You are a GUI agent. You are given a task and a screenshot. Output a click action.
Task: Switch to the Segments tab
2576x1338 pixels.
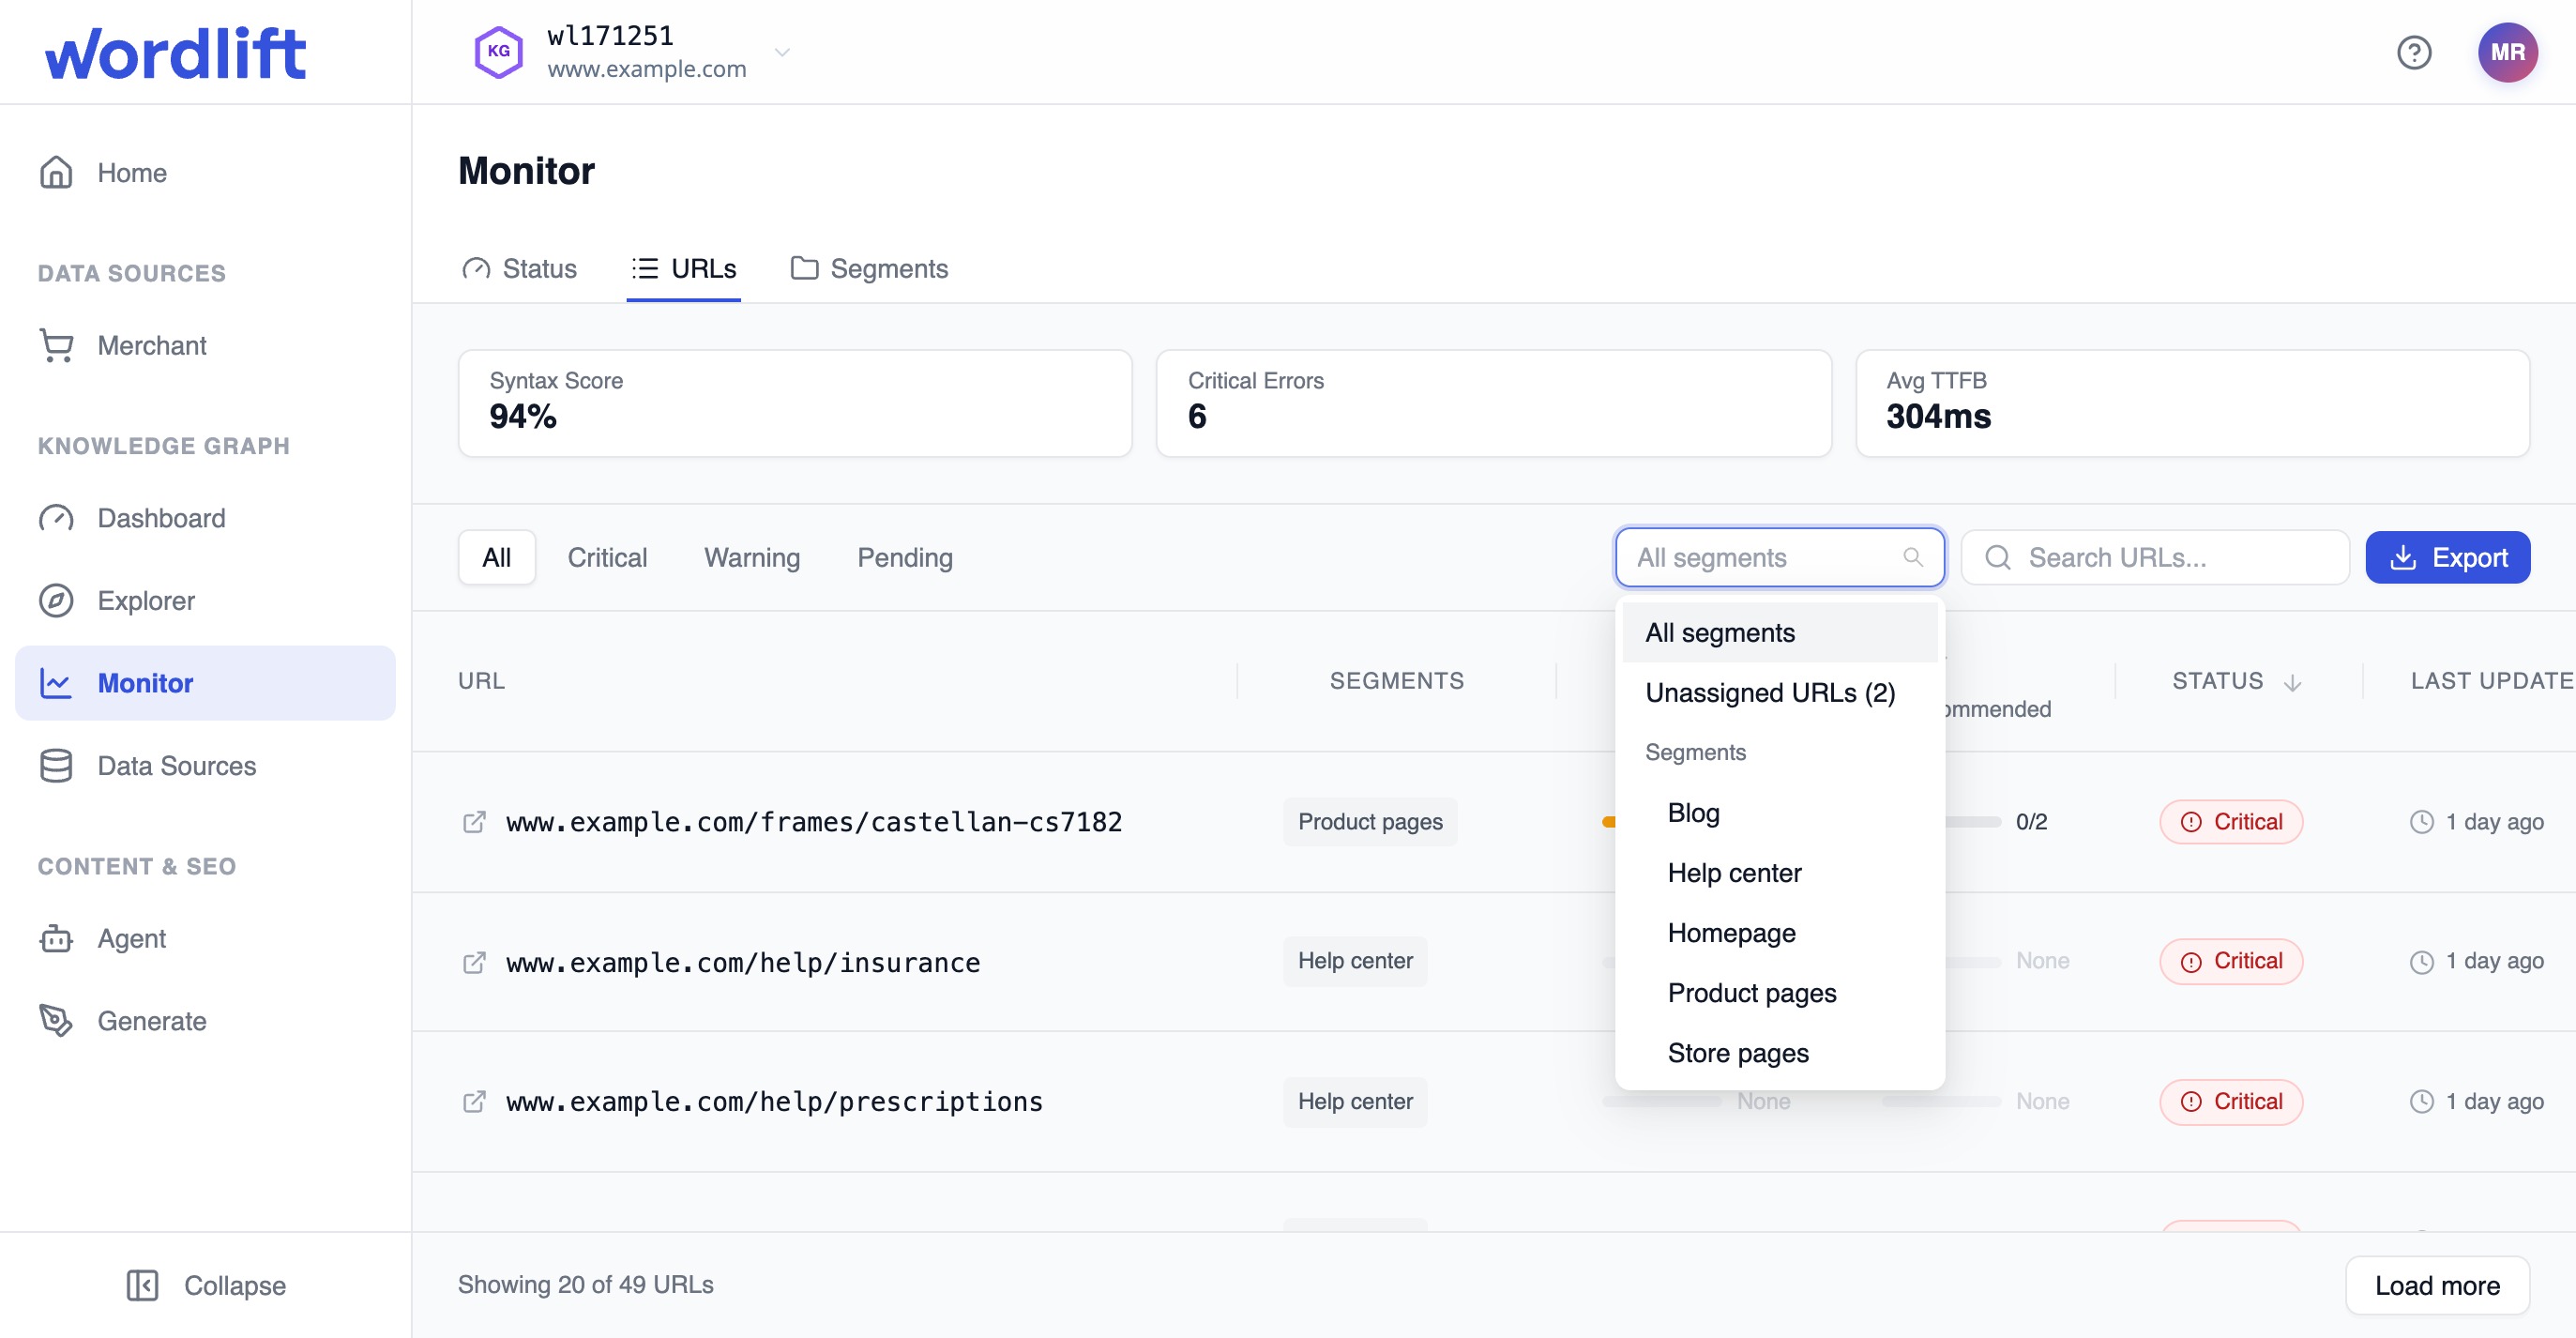[x=869, y=268]
